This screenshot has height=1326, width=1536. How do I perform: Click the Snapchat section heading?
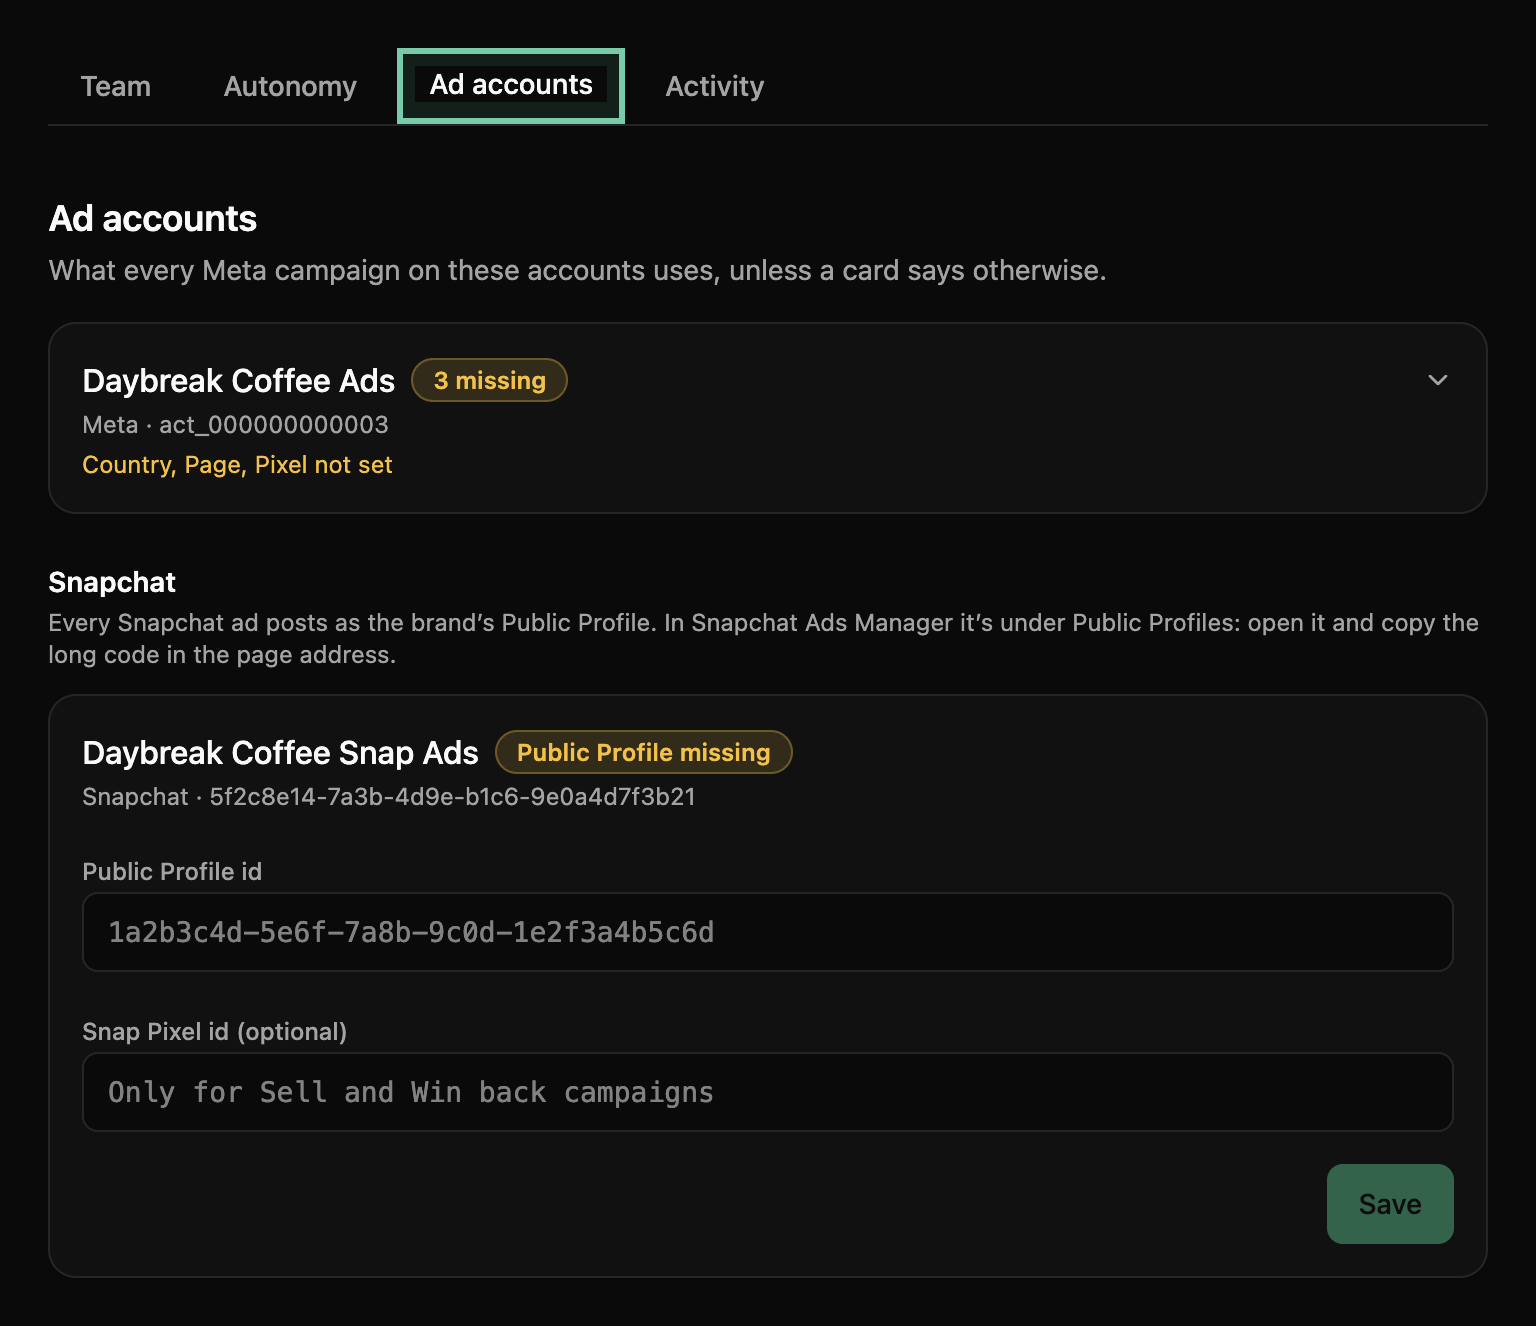click(x=112, y=582)
